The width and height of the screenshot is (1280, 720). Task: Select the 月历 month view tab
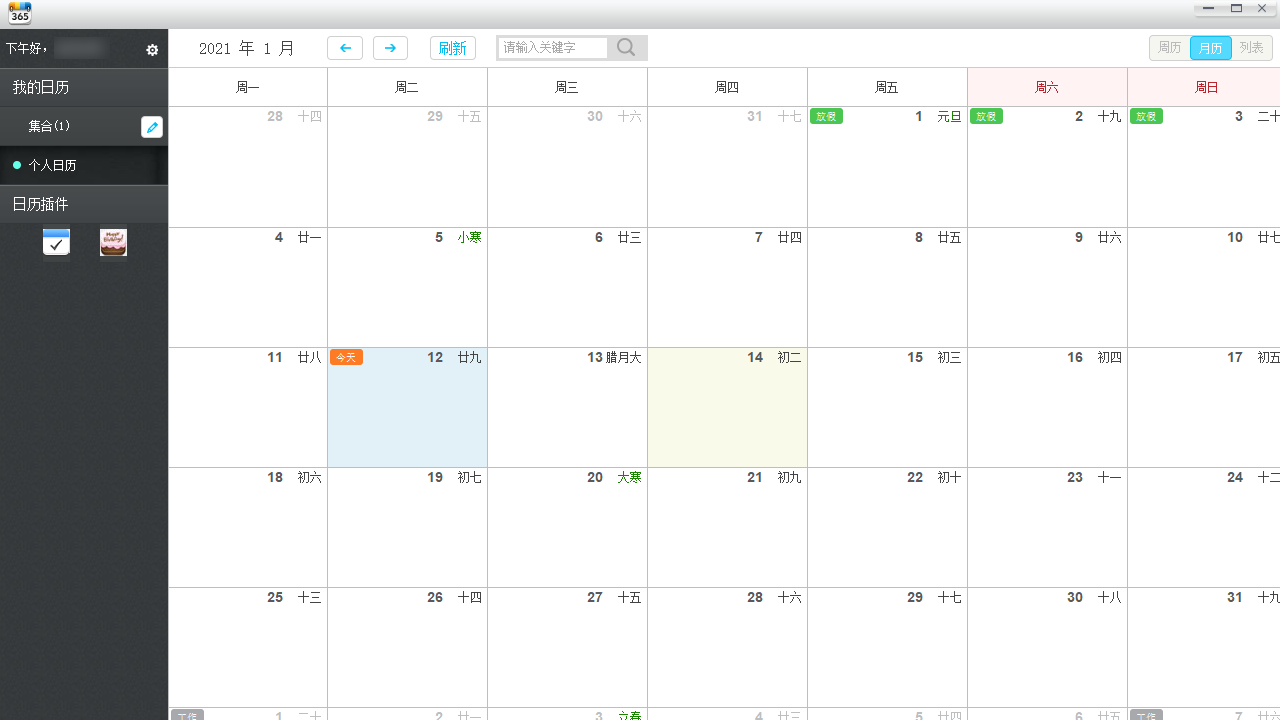(1210, 48)
